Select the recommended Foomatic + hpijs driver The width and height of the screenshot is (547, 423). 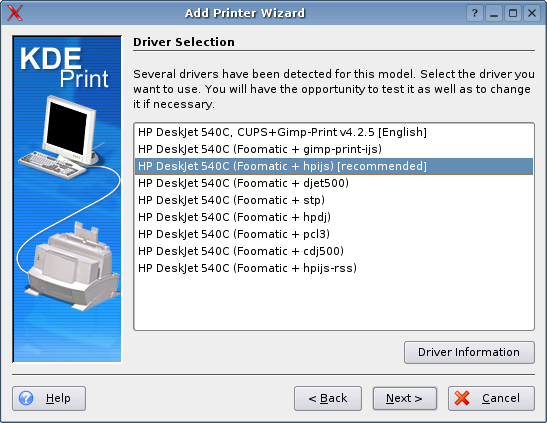tap(334, 166)
